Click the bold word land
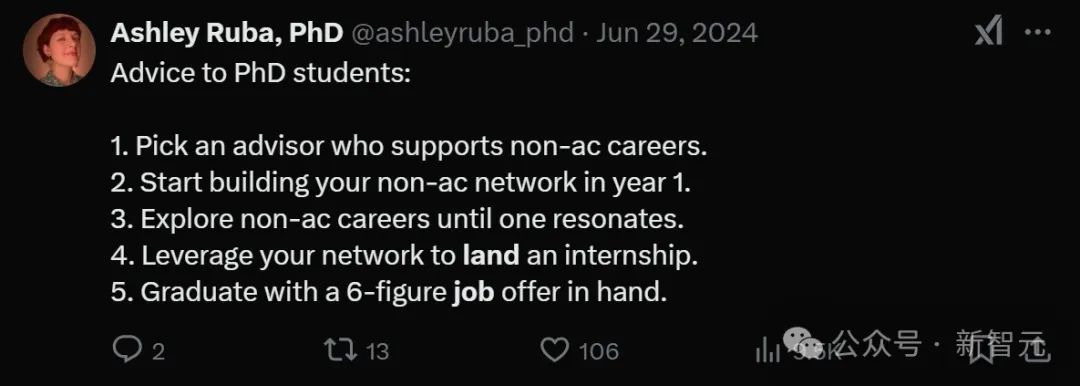 click(x=491, y=256)
